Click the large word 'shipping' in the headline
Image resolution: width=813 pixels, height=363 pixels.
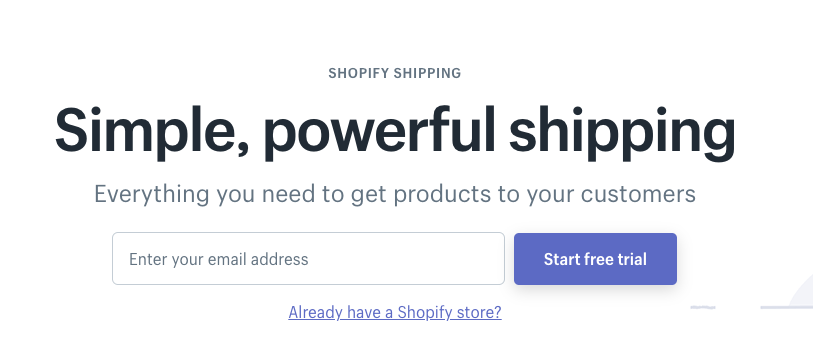622,131
